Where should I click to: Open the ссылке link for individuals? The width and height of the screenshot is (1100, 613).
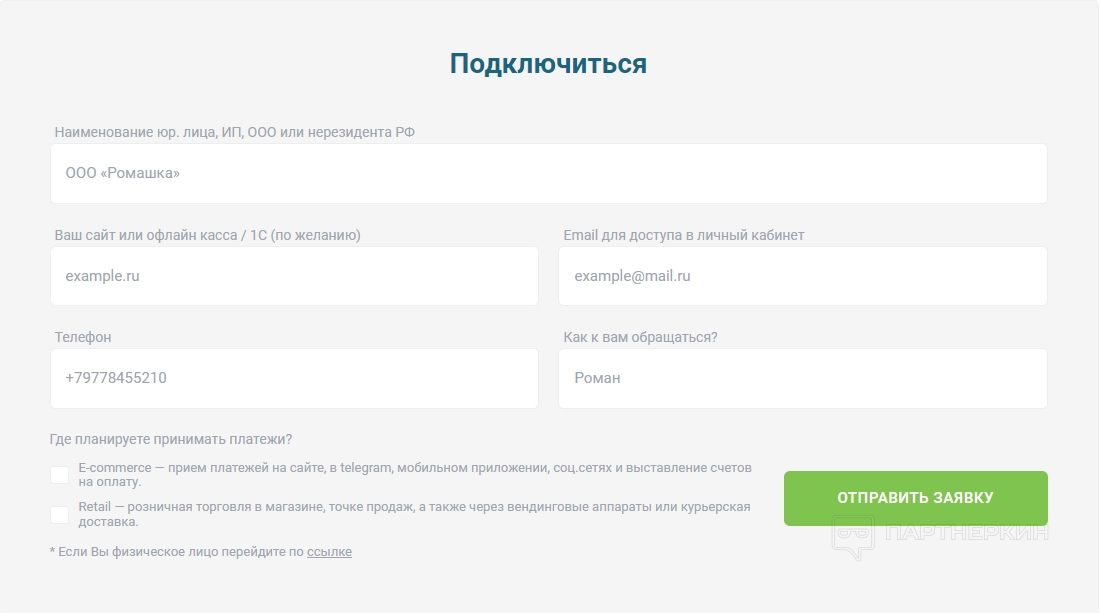(x=329, y=551)
